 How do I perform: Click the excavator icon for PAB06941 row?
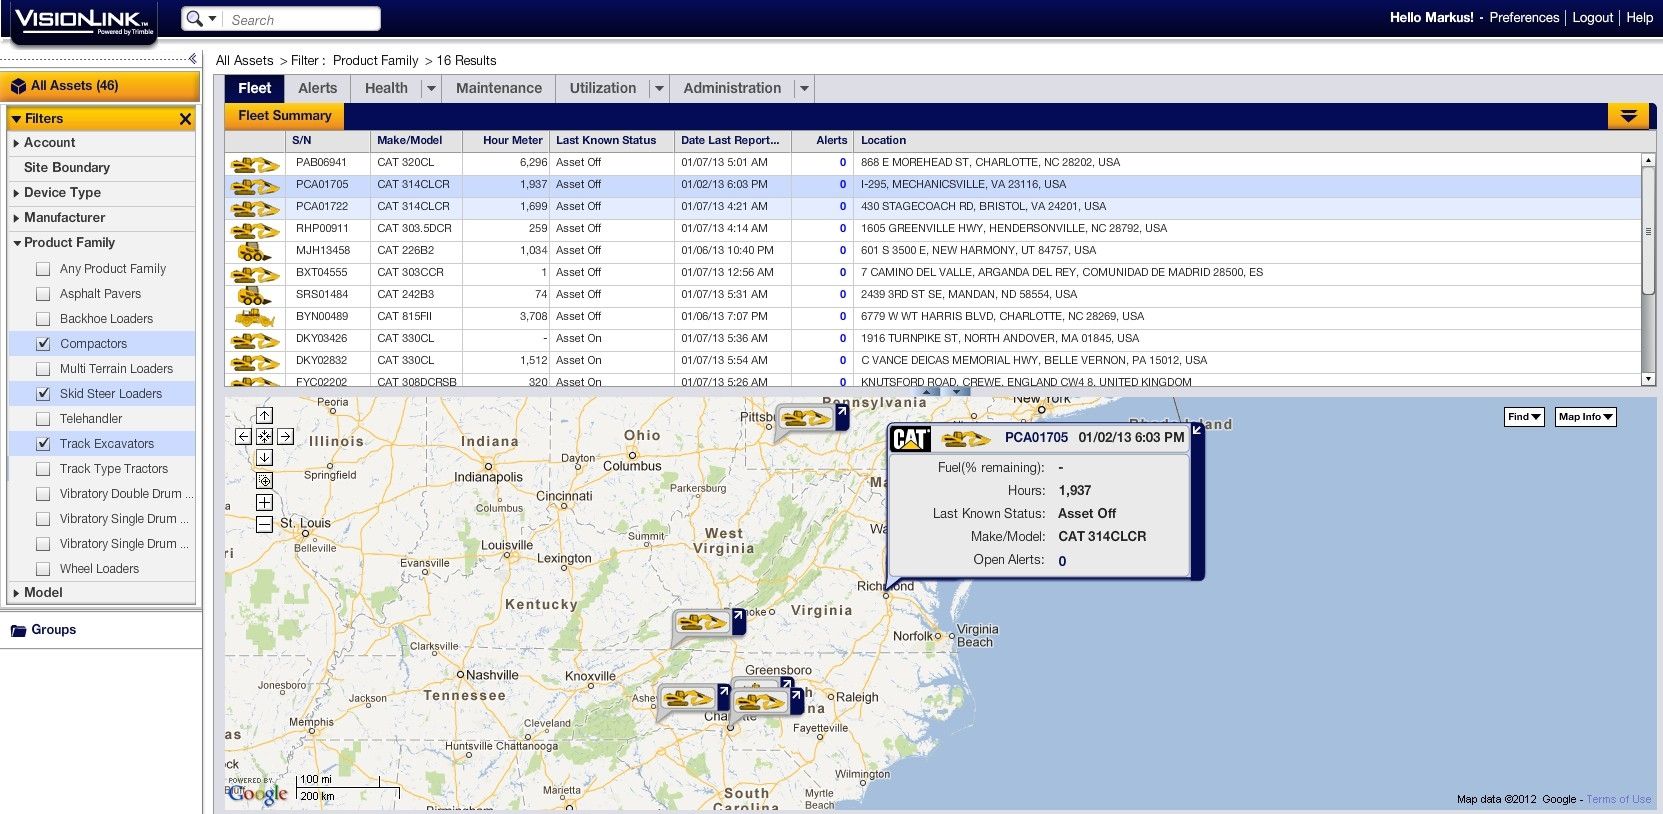pyautogui.click(x=255, y=163)
